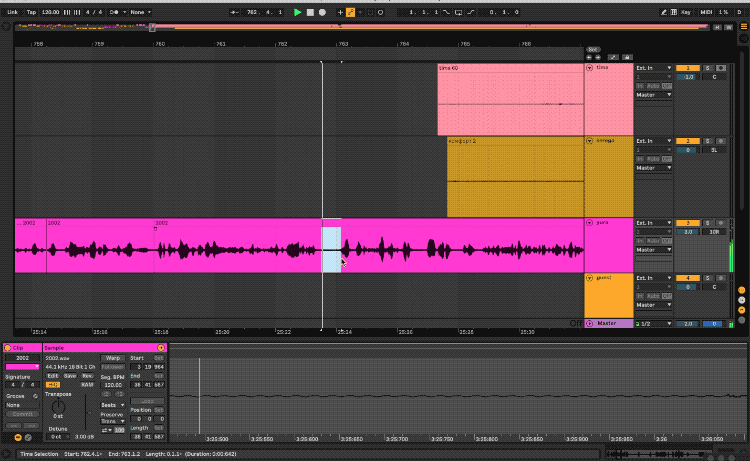The image size is (750, 461).
Task: Switch views using the orange view selector icon
Action: [744, 27]
